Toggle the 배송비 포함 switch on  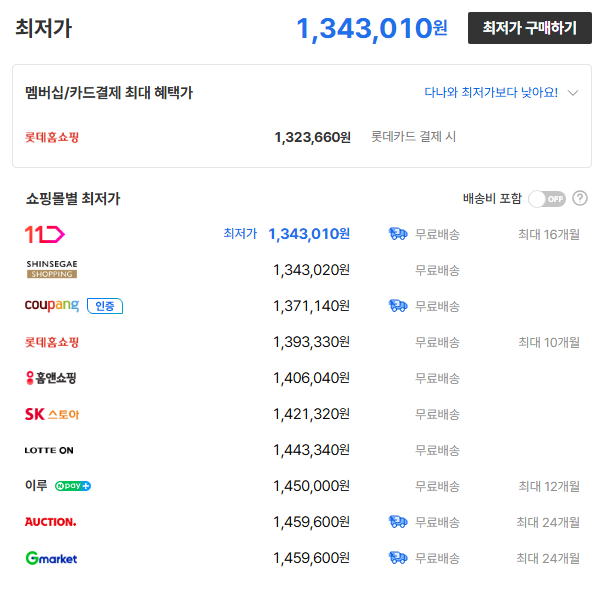pos(547,199)
